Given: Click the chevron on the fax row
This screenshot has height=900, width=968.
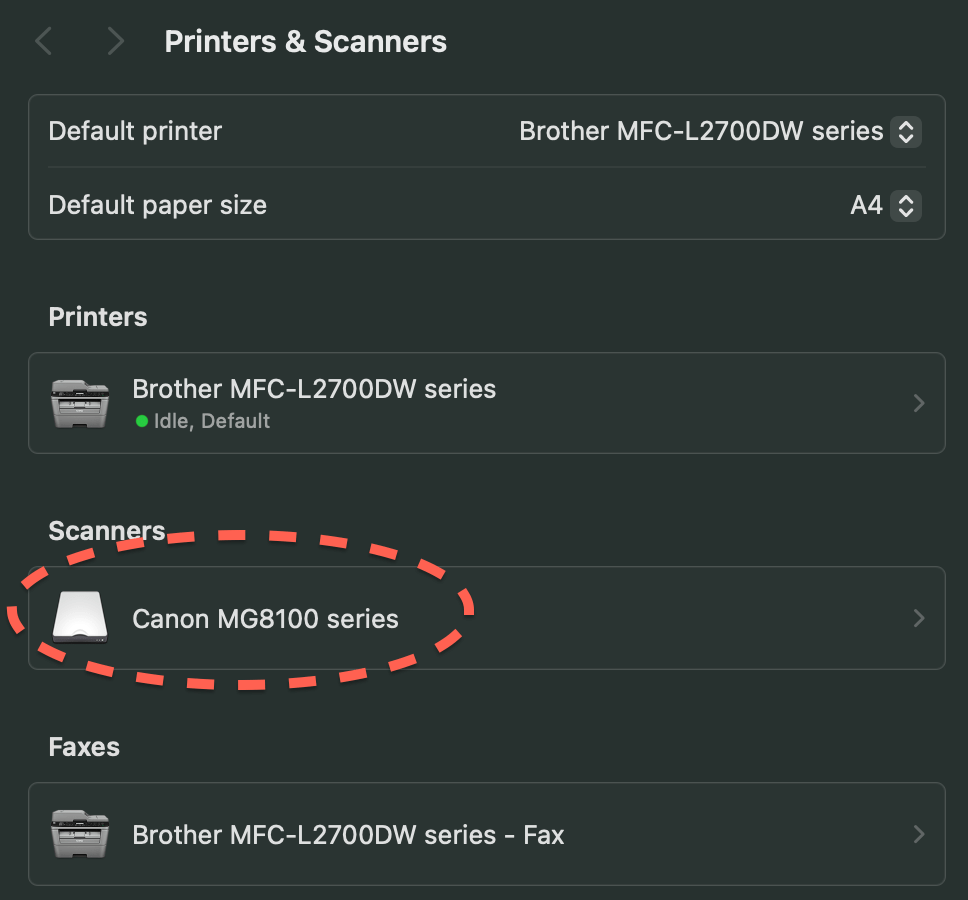Looking at the screenshot, I should pyautogui.click(x=918, y=833).
